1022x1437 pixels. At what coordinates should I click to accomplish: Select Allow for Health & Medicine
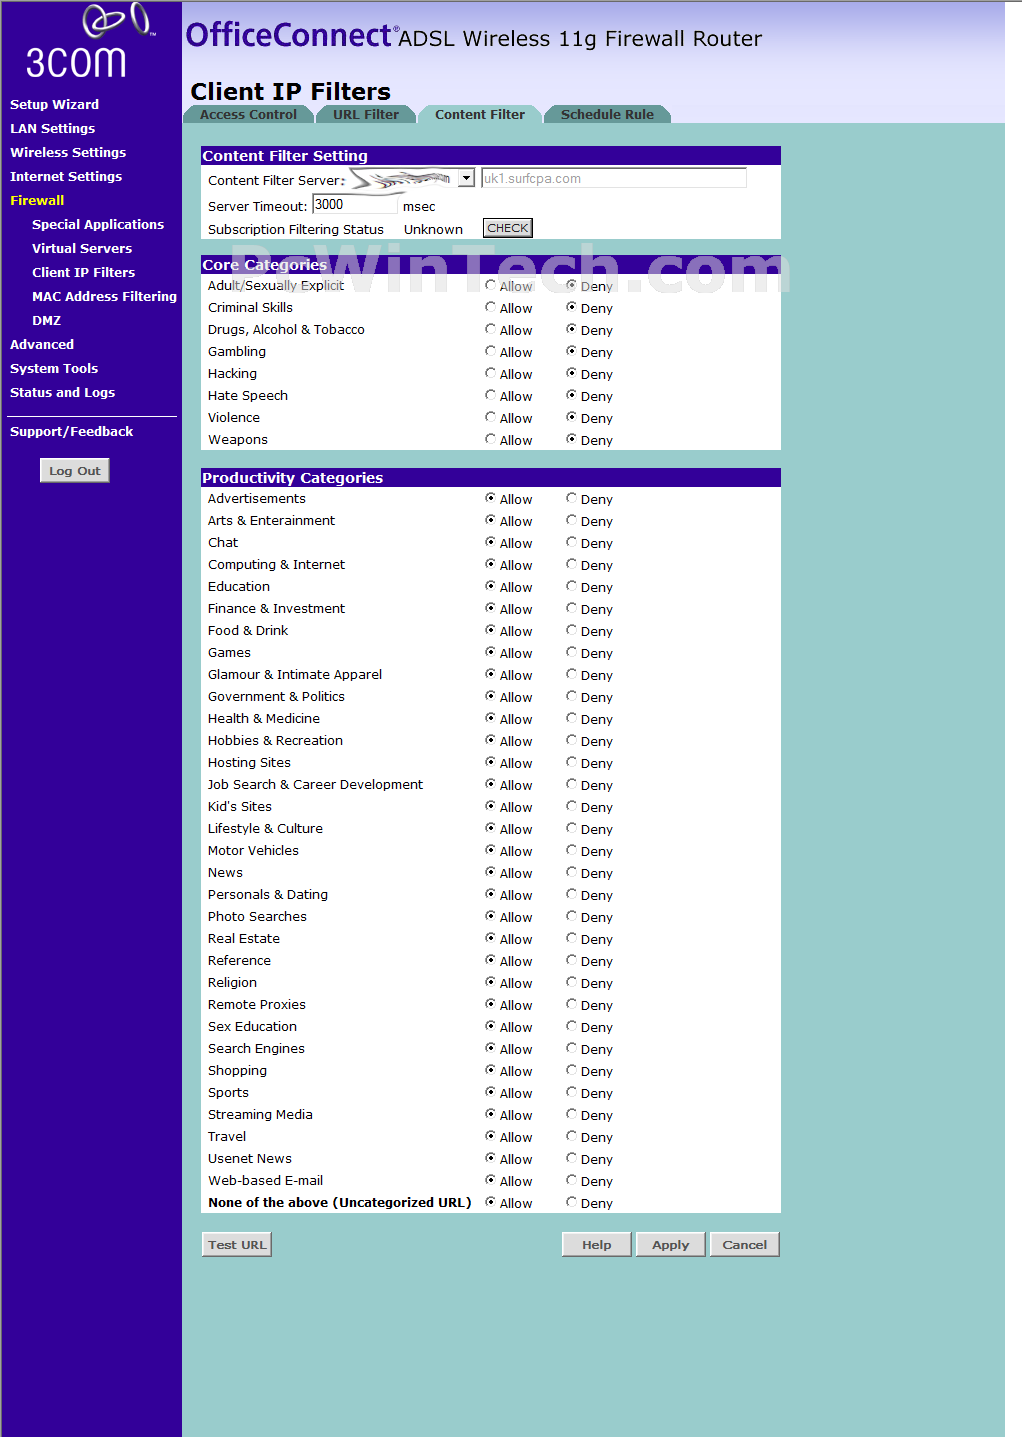coord(490,718)
